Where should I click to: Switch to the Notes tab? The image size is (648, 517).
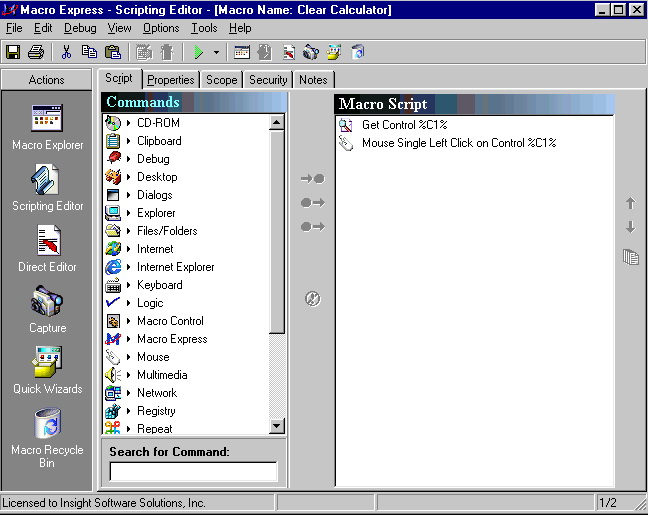(x=313, y=80)
